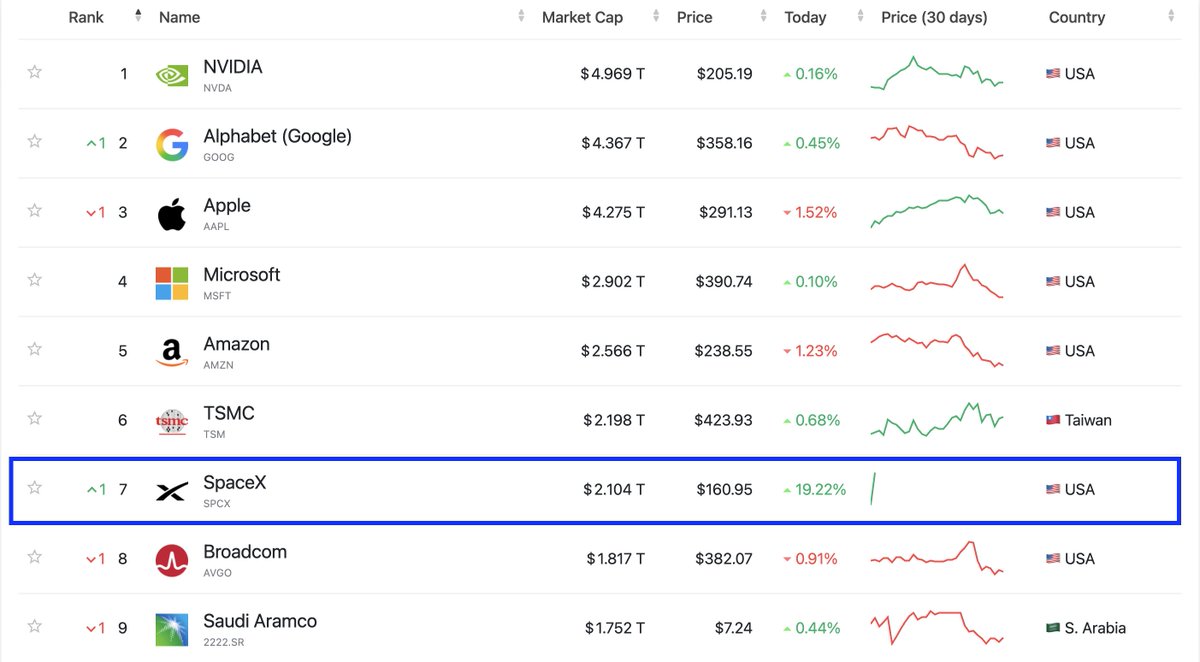Toggle favorite star for NVIDIA

click(35, 72)
